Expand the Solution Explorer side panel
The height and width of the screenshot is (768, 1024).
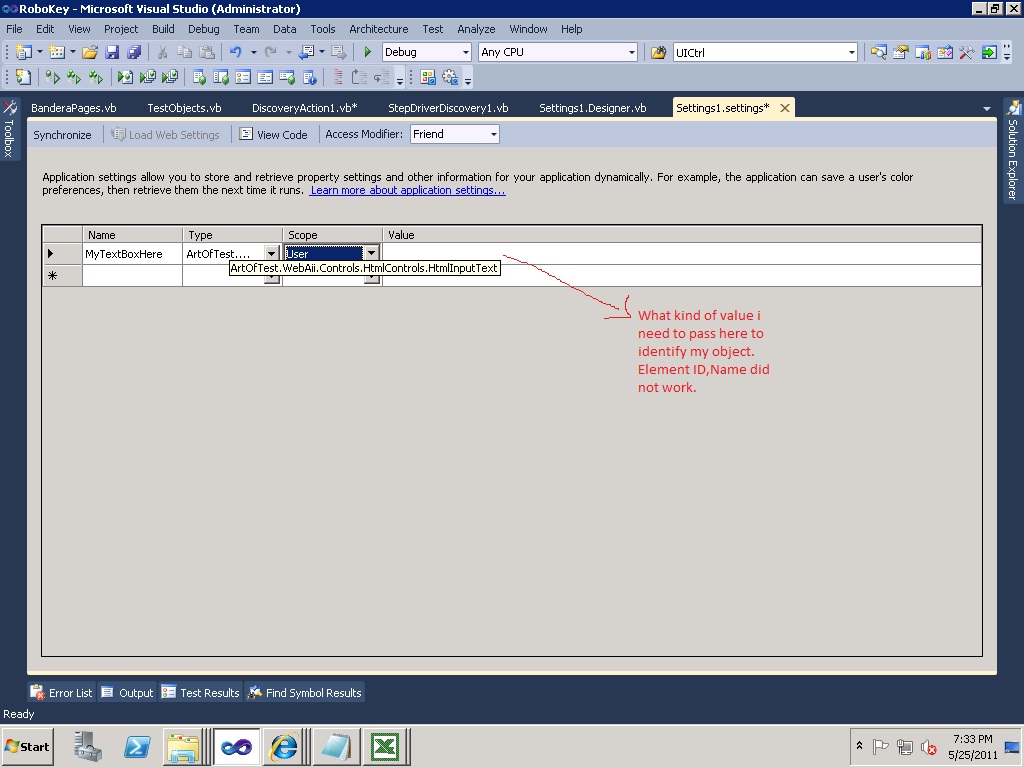(1013, 151)
